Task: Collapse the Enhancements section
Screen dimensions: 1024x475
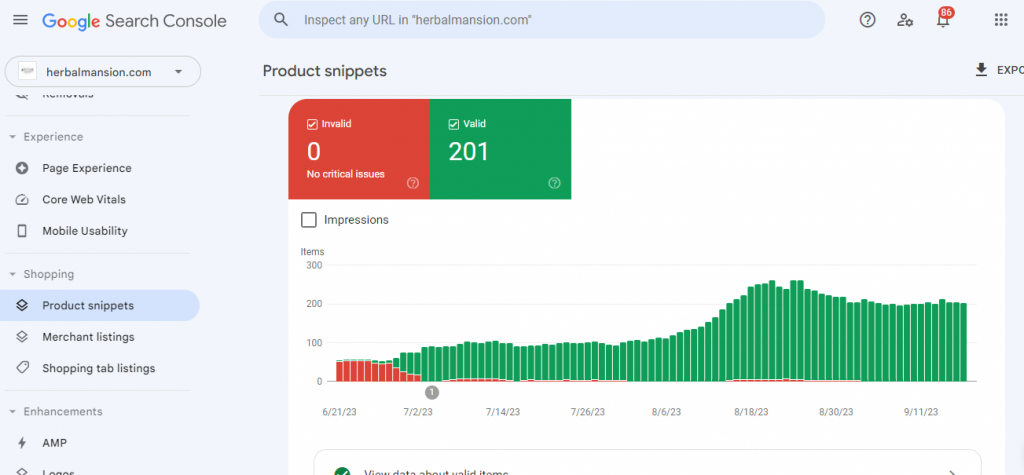Action: pyautogui.click(x=12, y=412)
